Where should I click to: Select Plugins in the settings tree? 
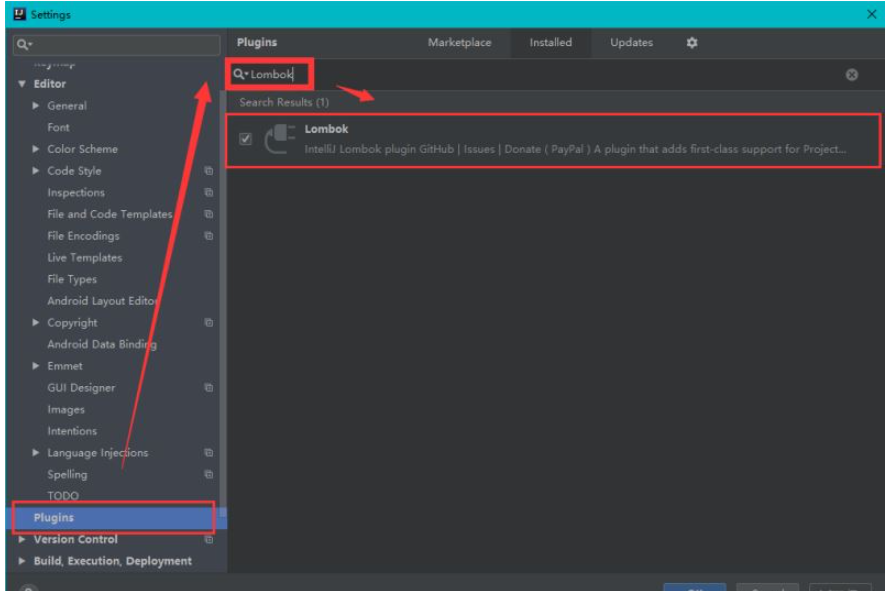(x=114, y=517)
